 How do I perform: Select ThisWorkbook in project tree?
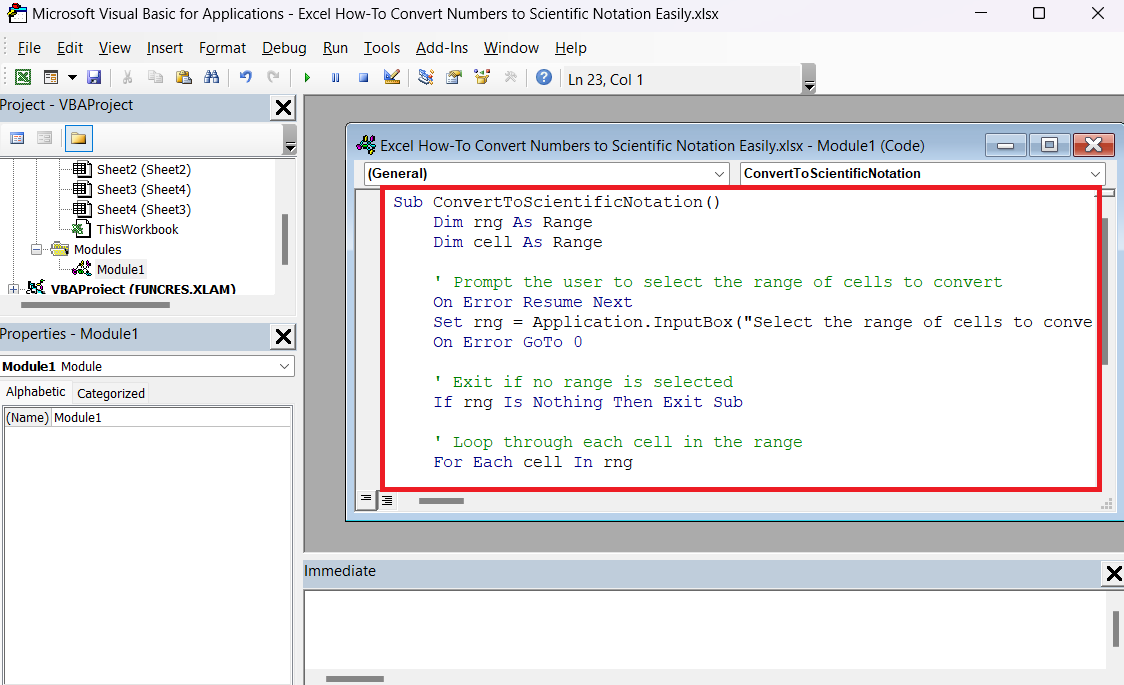(137, 230)
